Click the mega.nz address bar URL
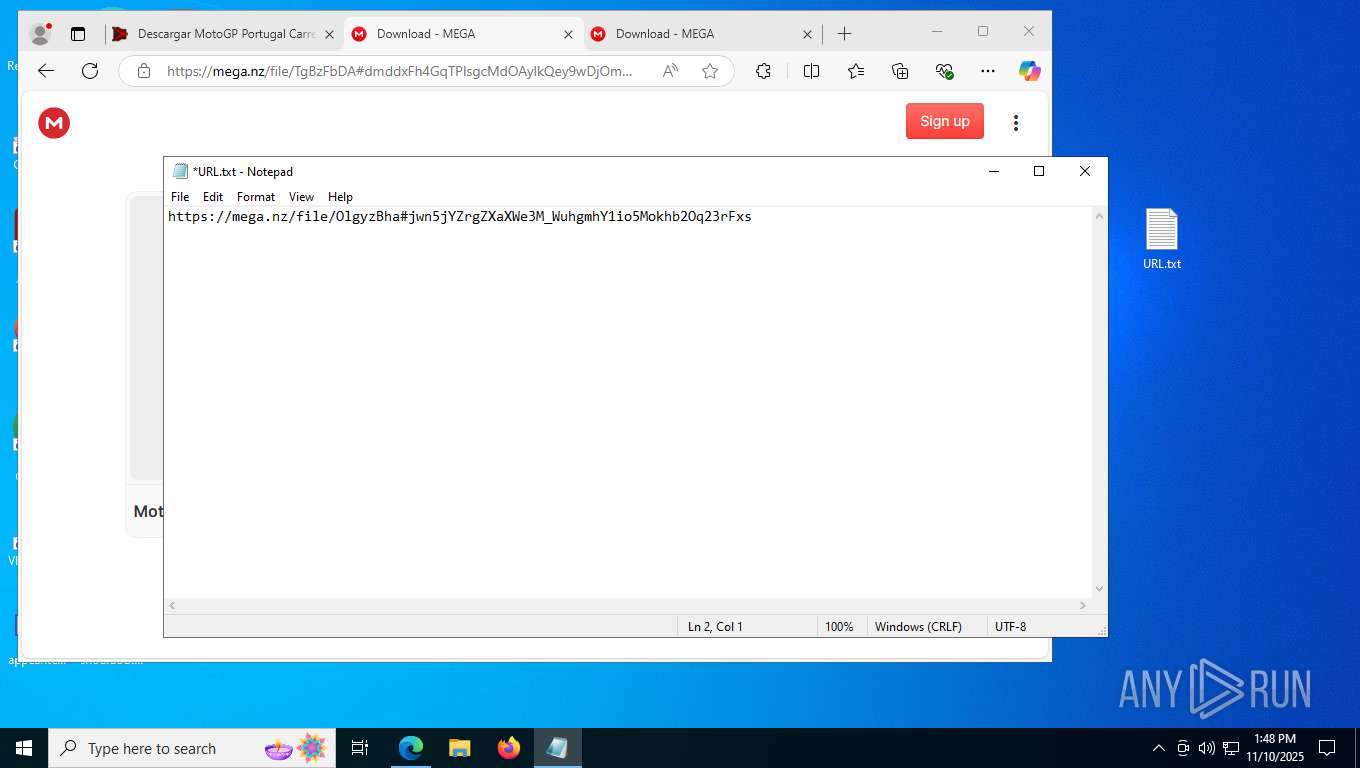The width and height of the screenshot is (1360, 768). tap(400, 71)
